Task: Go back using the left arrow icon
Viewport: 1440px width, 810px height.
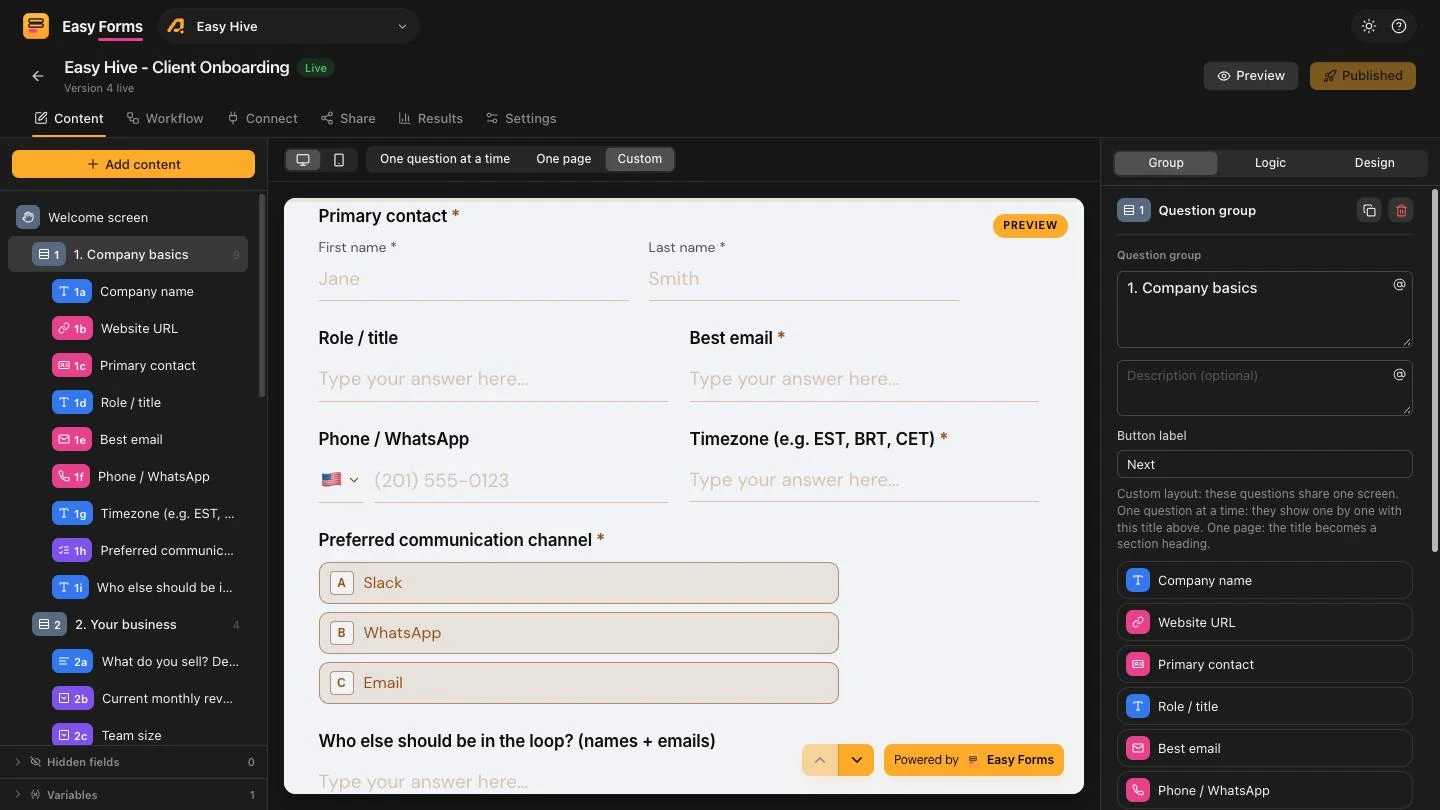Action: (38, 76)
